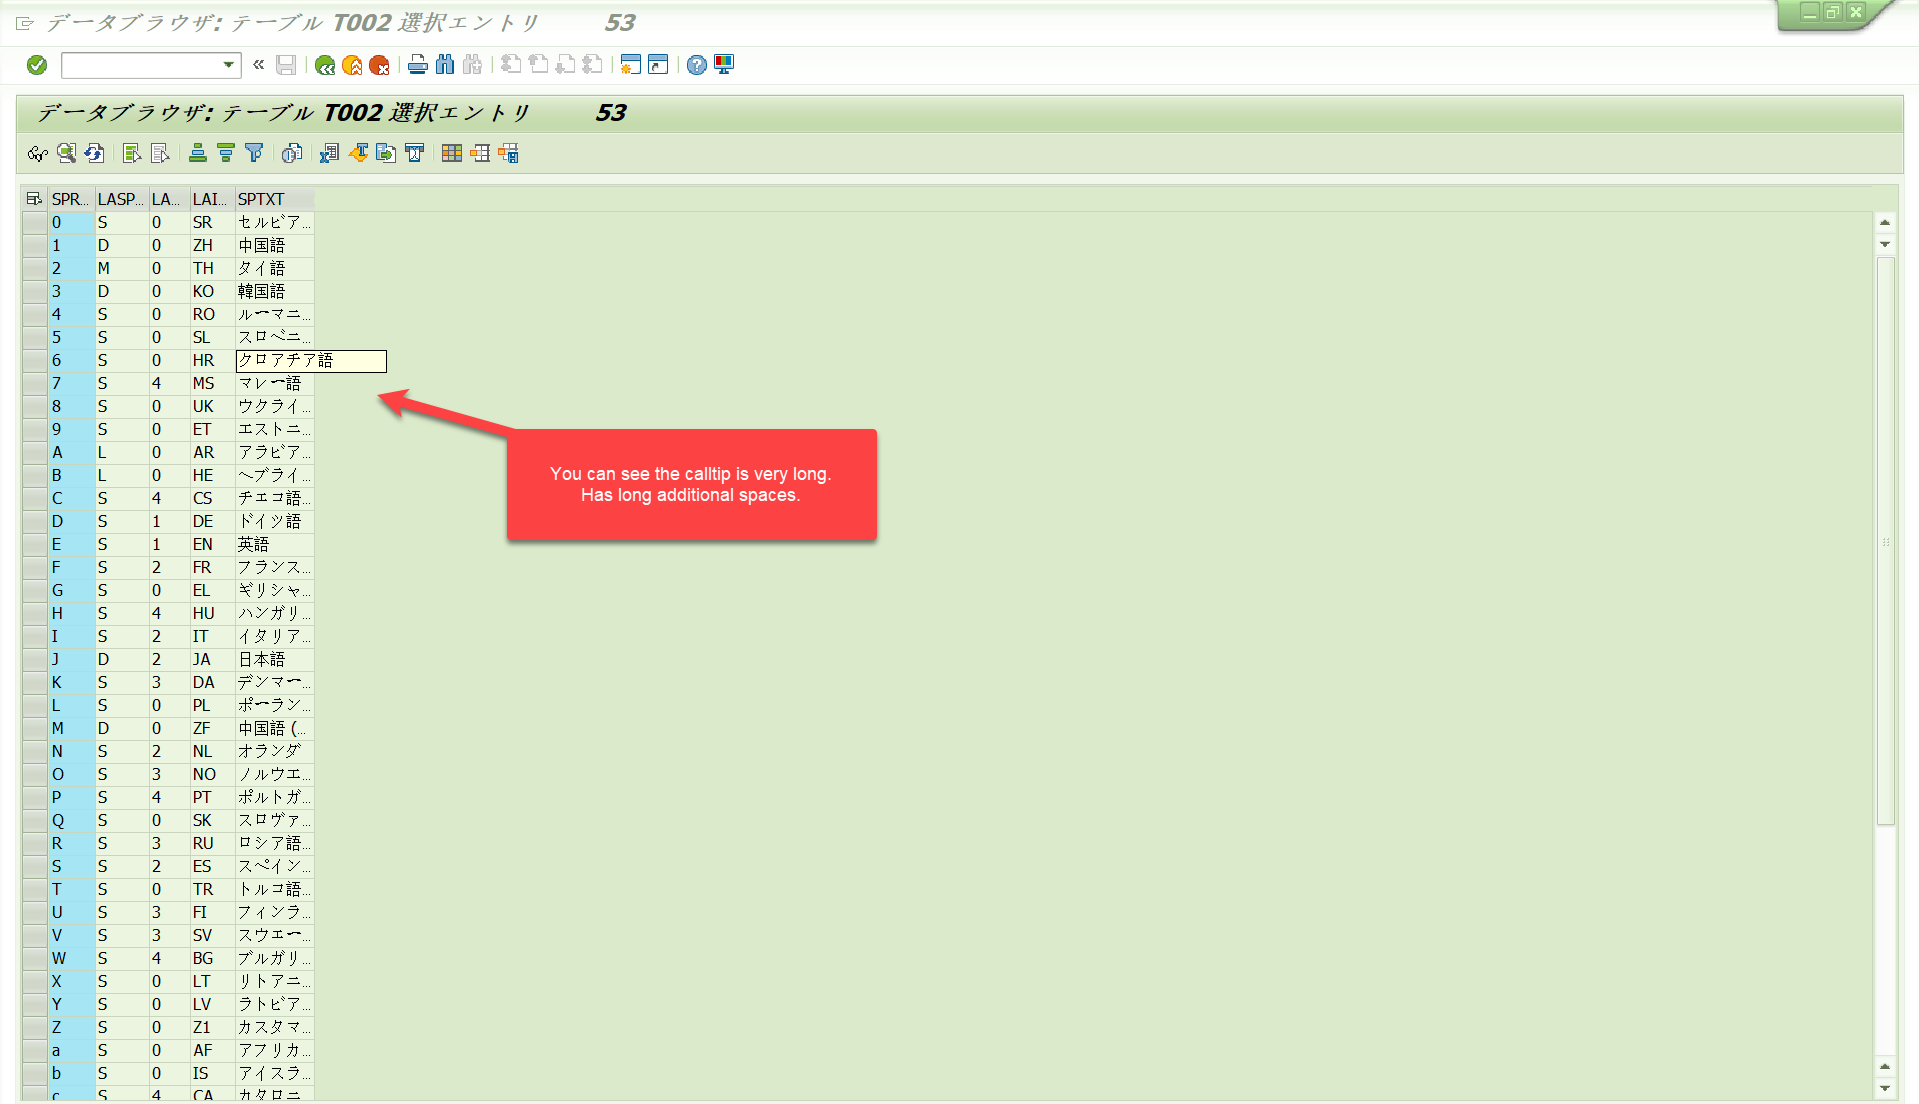Click the Details magnifier icon
Viewport: 1919px width, 1104px height.
point(66,153)
